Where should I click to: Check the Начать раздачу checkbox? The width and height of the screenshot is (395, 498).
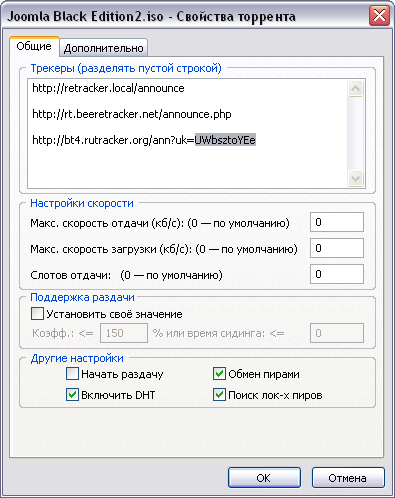[x=72, y=374]
